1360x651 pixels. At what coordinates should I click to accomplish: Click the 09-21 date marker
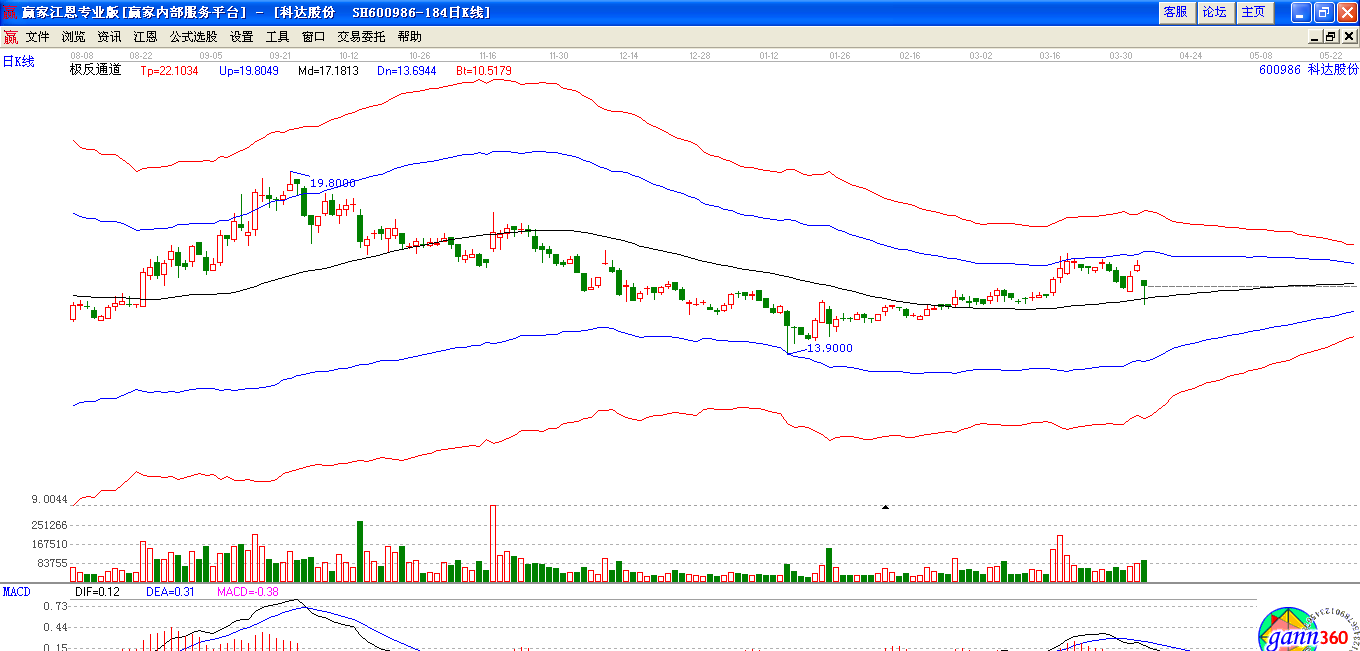click(281, 56)
